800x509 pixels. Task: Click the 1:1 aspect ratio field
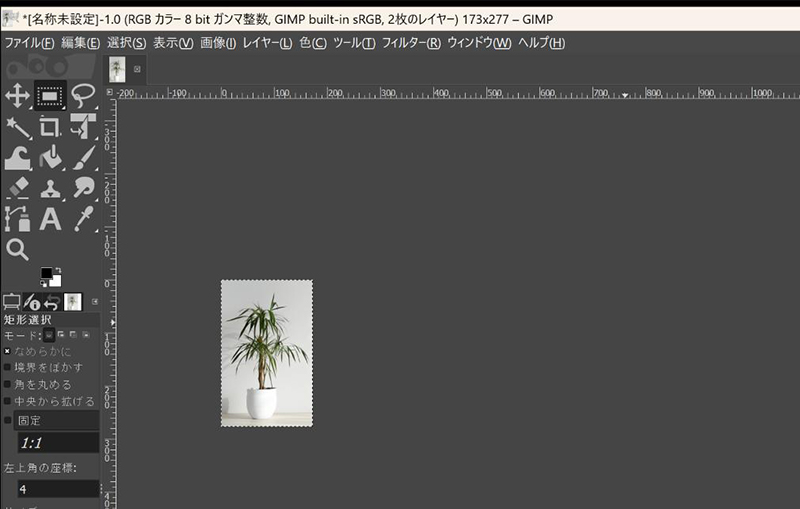pyautogui.click(x=58, y=443)
